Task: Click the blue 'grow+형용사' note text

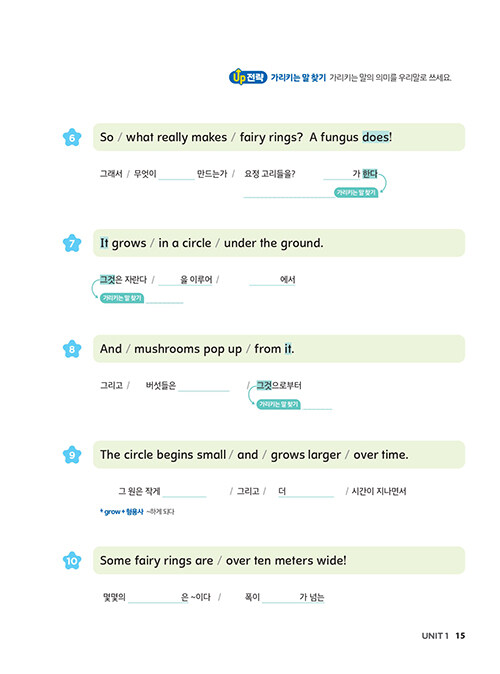Action: pyautogui.click(x=121, y=512)
